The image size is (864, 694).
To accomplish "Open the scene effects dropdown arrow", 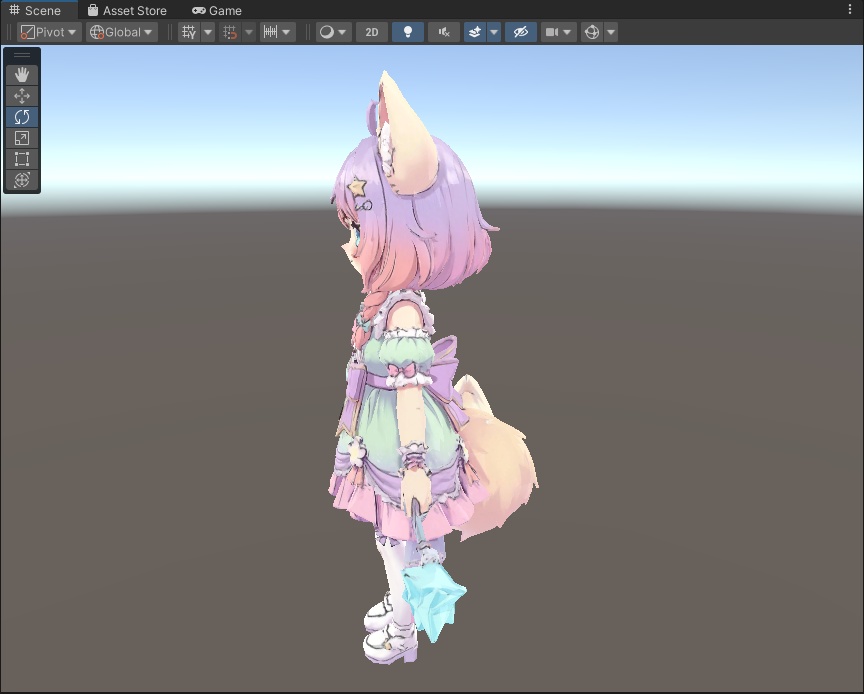I will coord(494,32).
